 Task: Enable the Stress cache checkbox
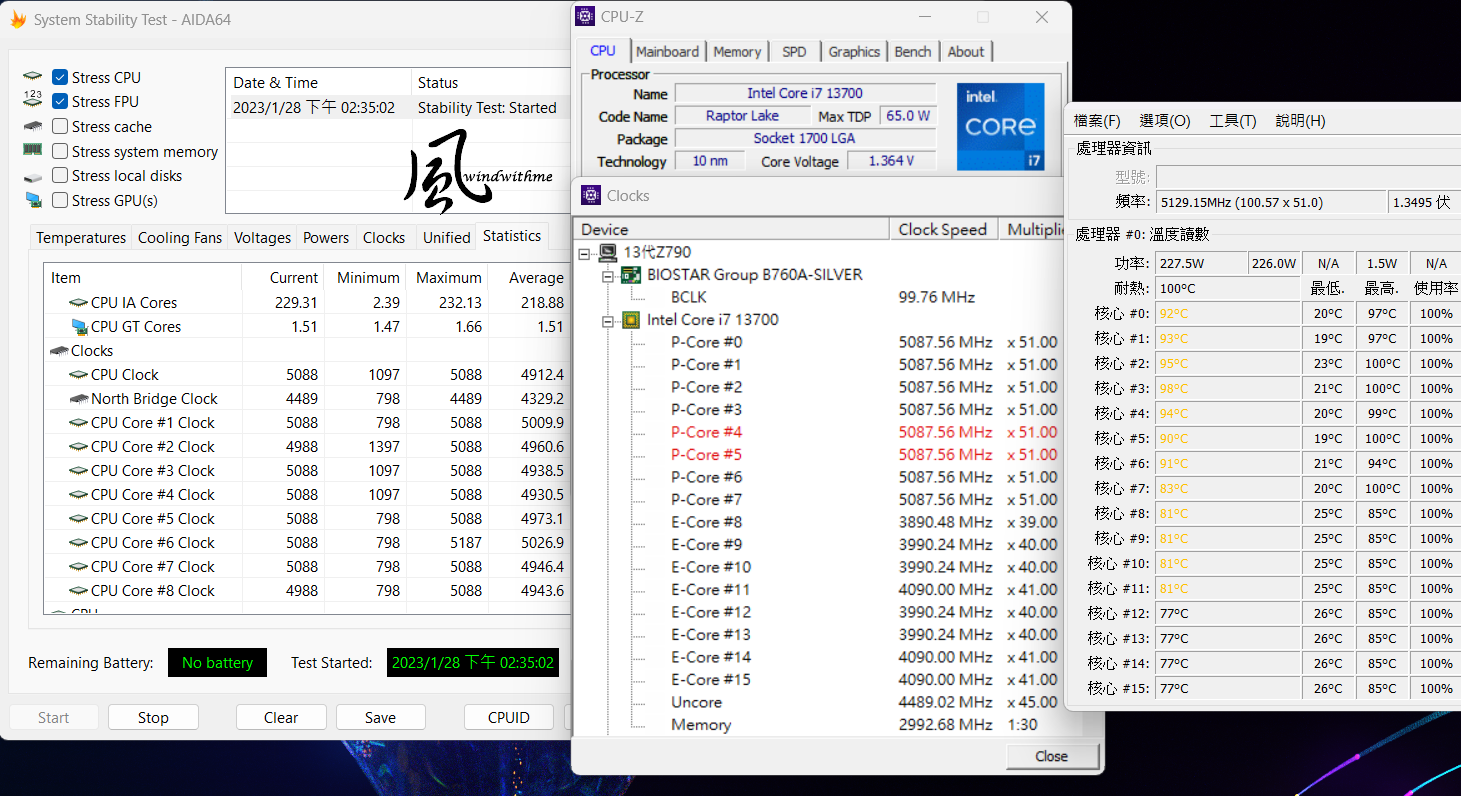point(60,126)
